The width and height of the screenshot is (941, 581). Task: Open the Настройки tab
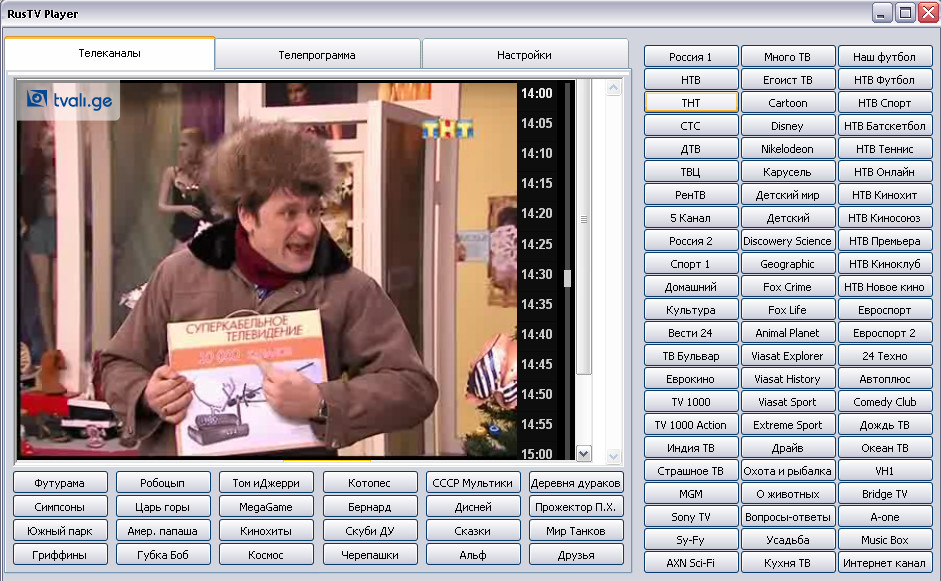click(x=524, y=55)
